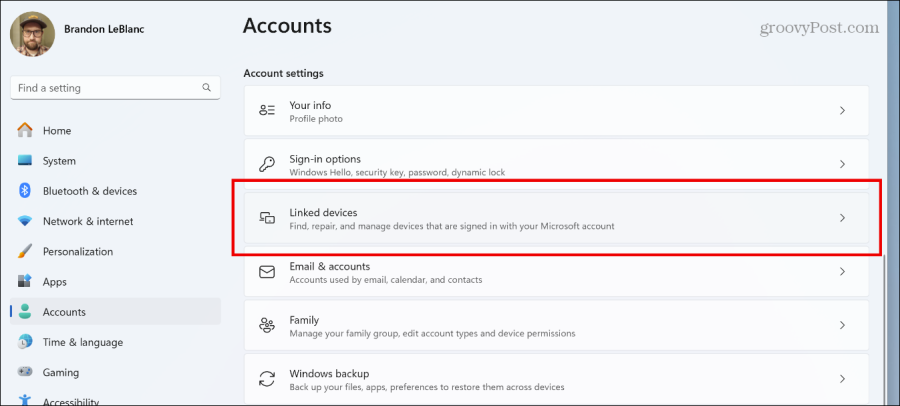900x406 pixels.
Task: Open Family title
Action: [304, 320]
